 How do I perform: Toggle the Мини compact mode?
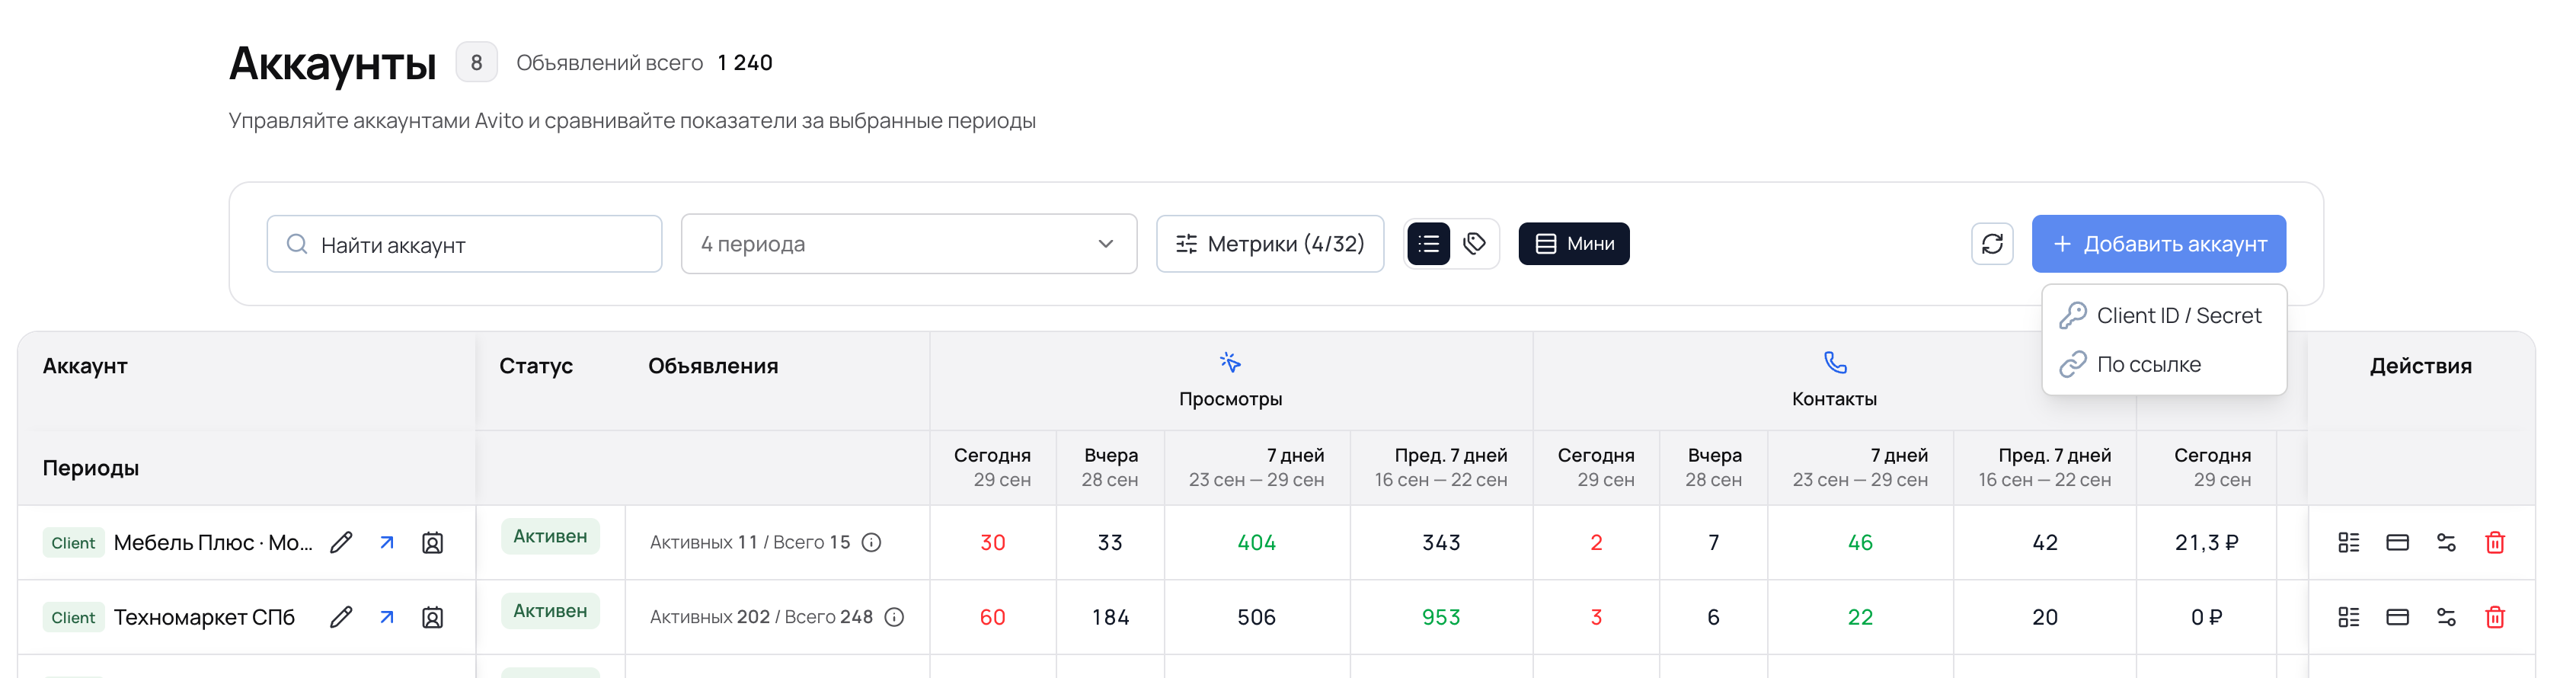pyautogui.click(x=1573, y=244)
